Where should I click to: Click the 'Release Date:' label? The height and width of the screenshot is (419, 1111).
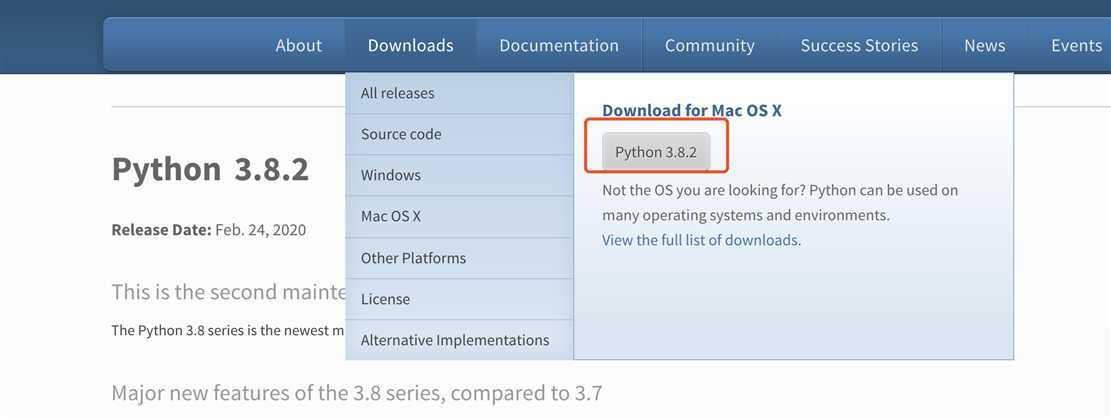click(x=162, y=230)
